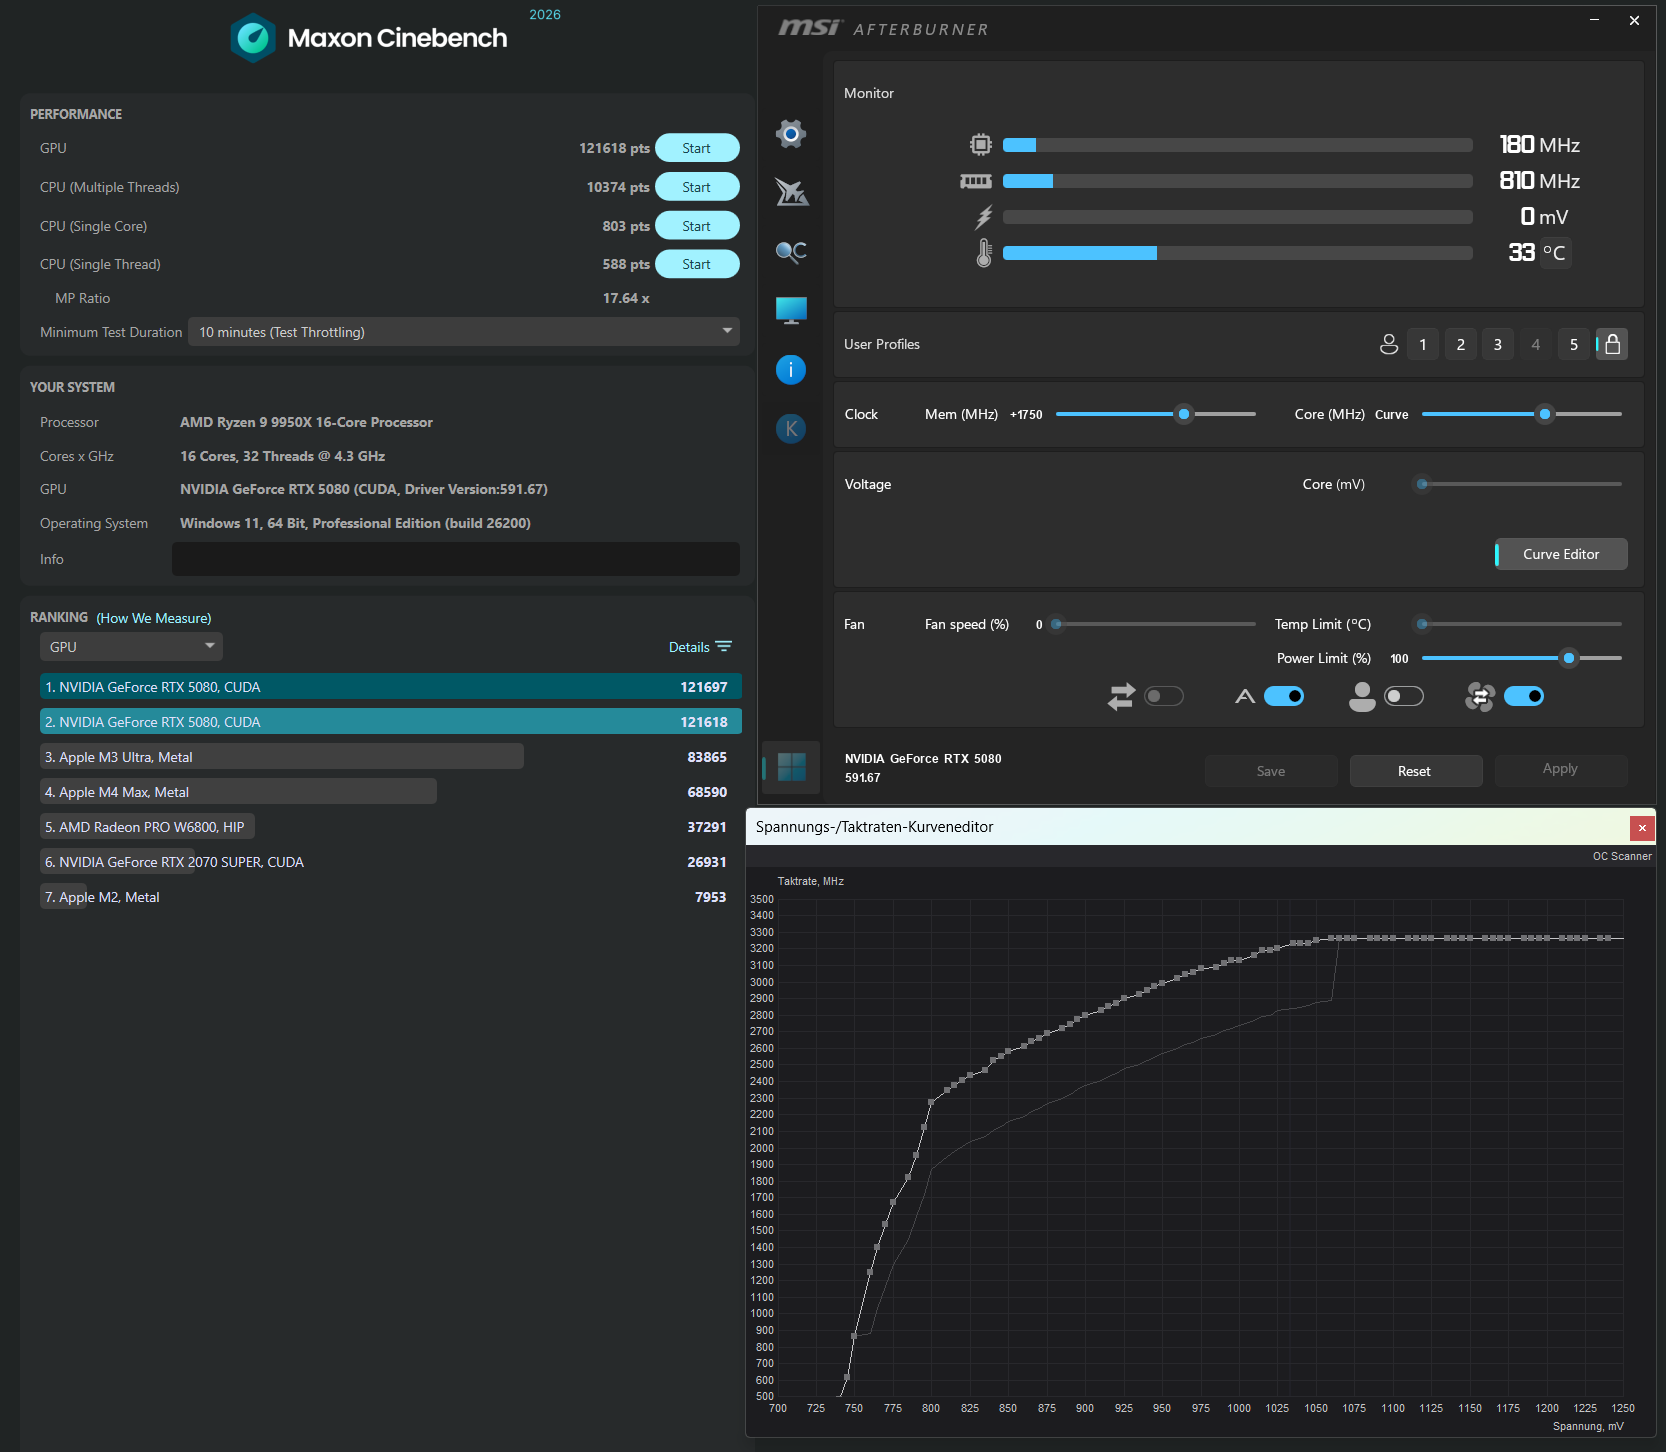This screenshot has width=1666, height=1452.
Task: Open the Minimum Test Duration dropdown
Action: point(464,332)
